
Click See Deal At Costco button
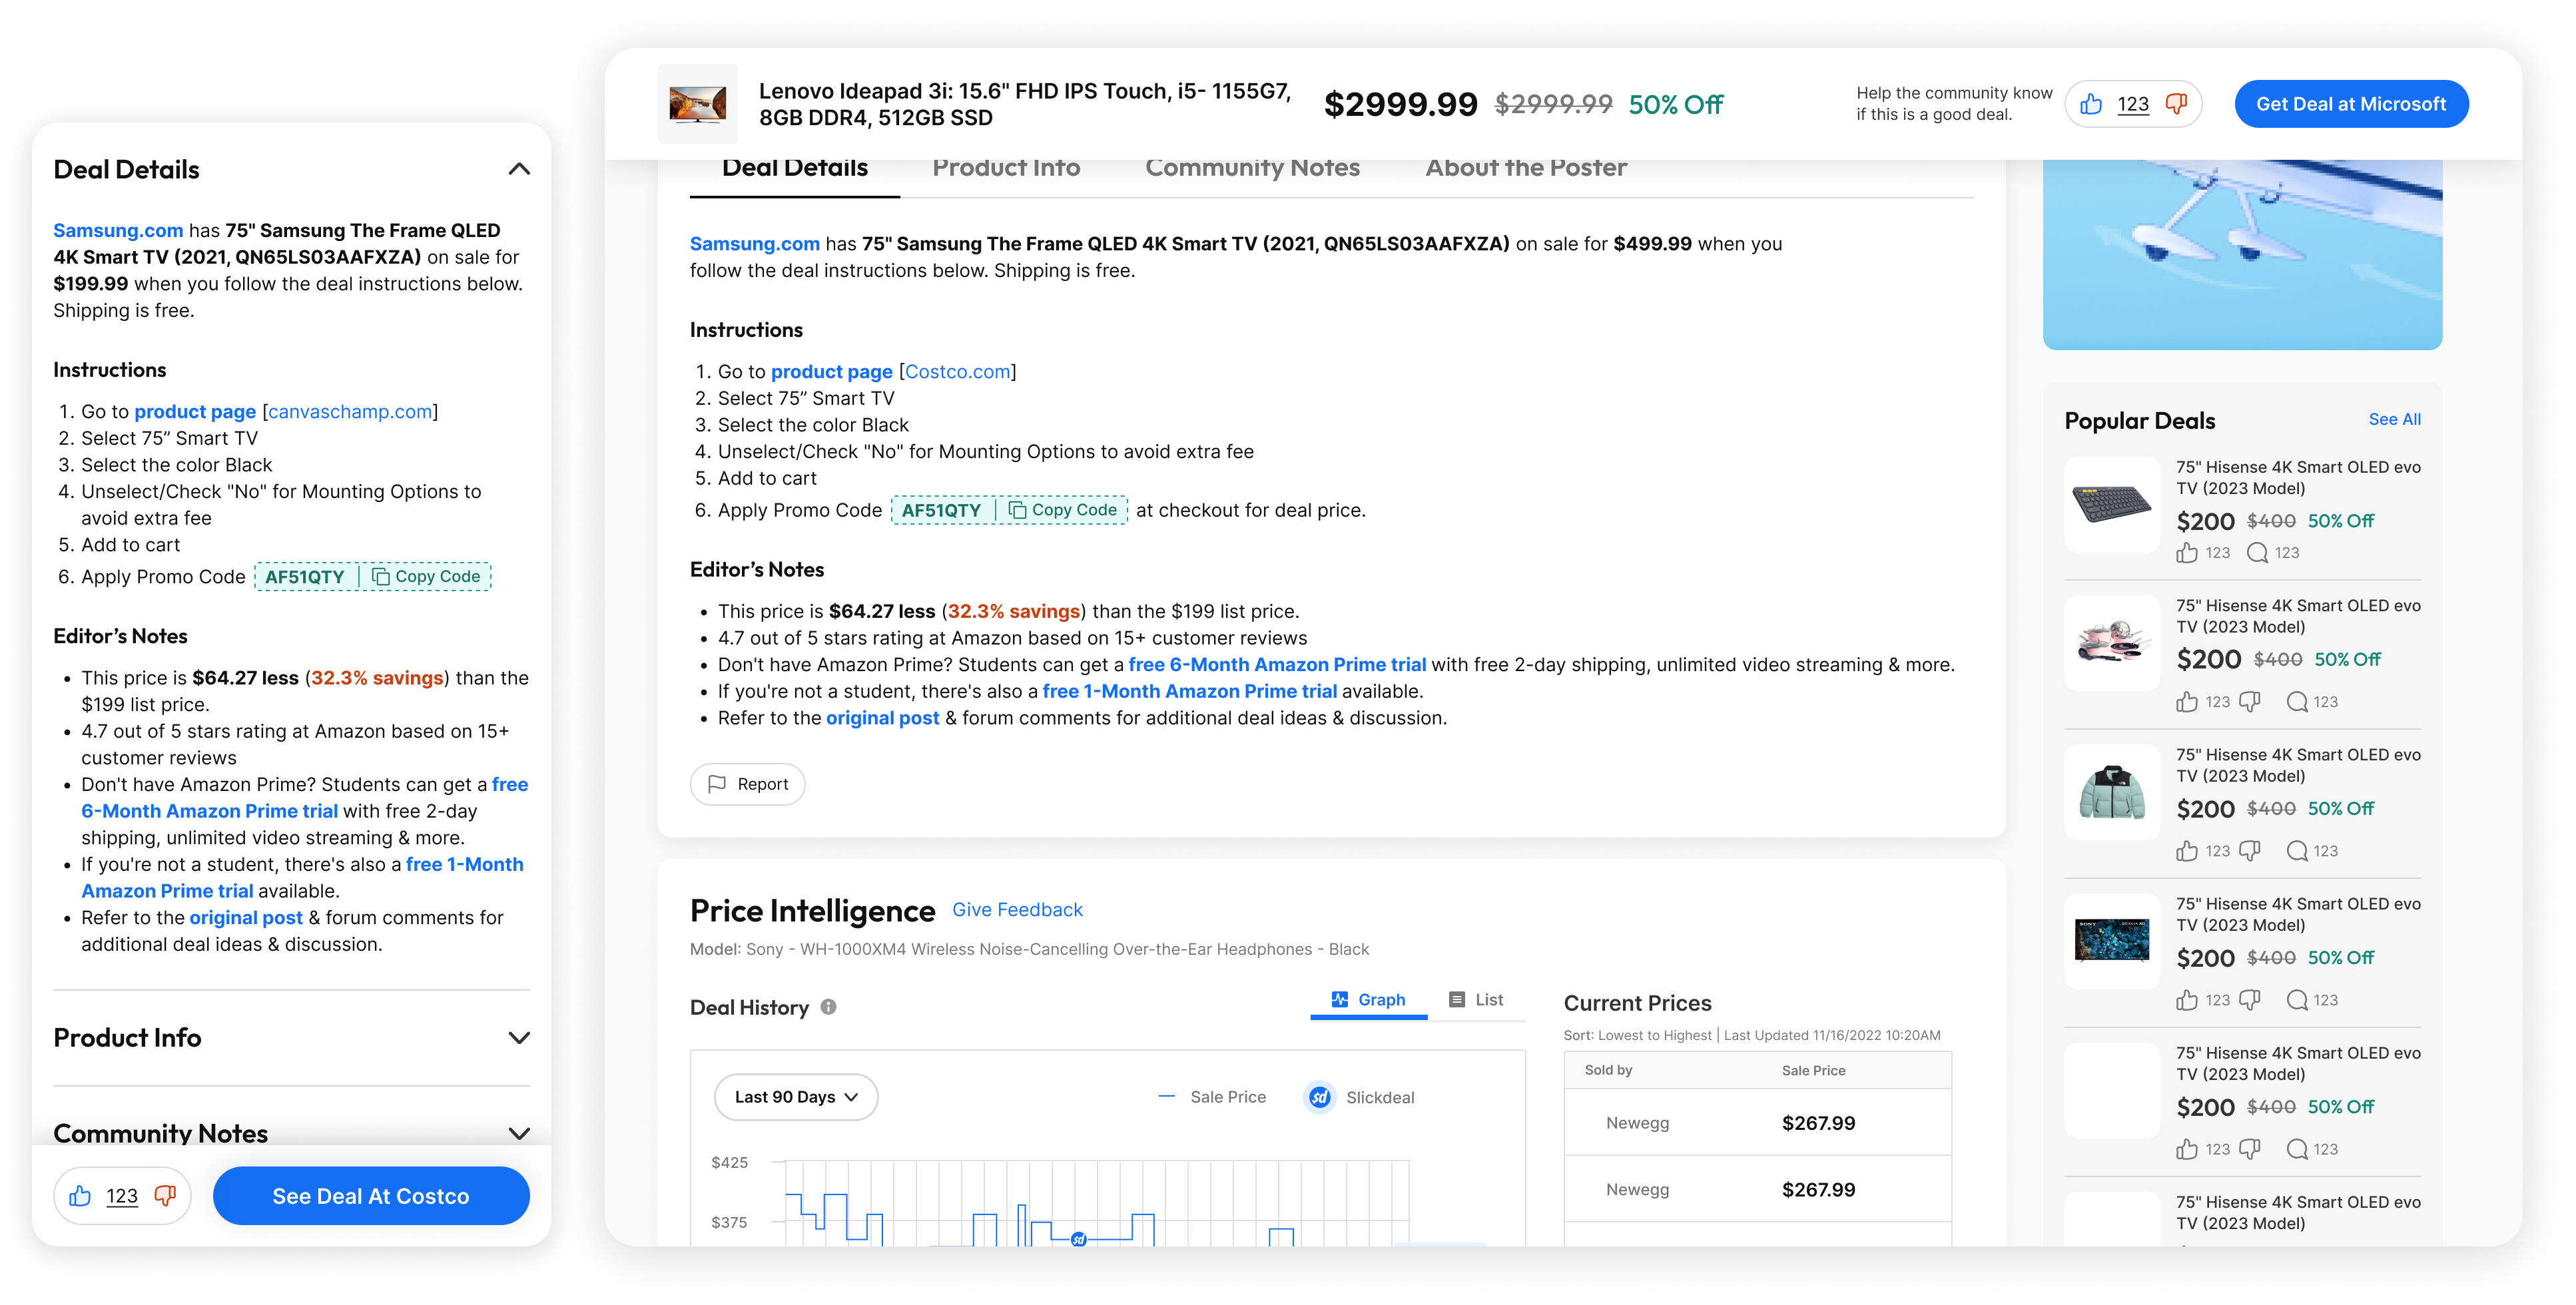371,1196
